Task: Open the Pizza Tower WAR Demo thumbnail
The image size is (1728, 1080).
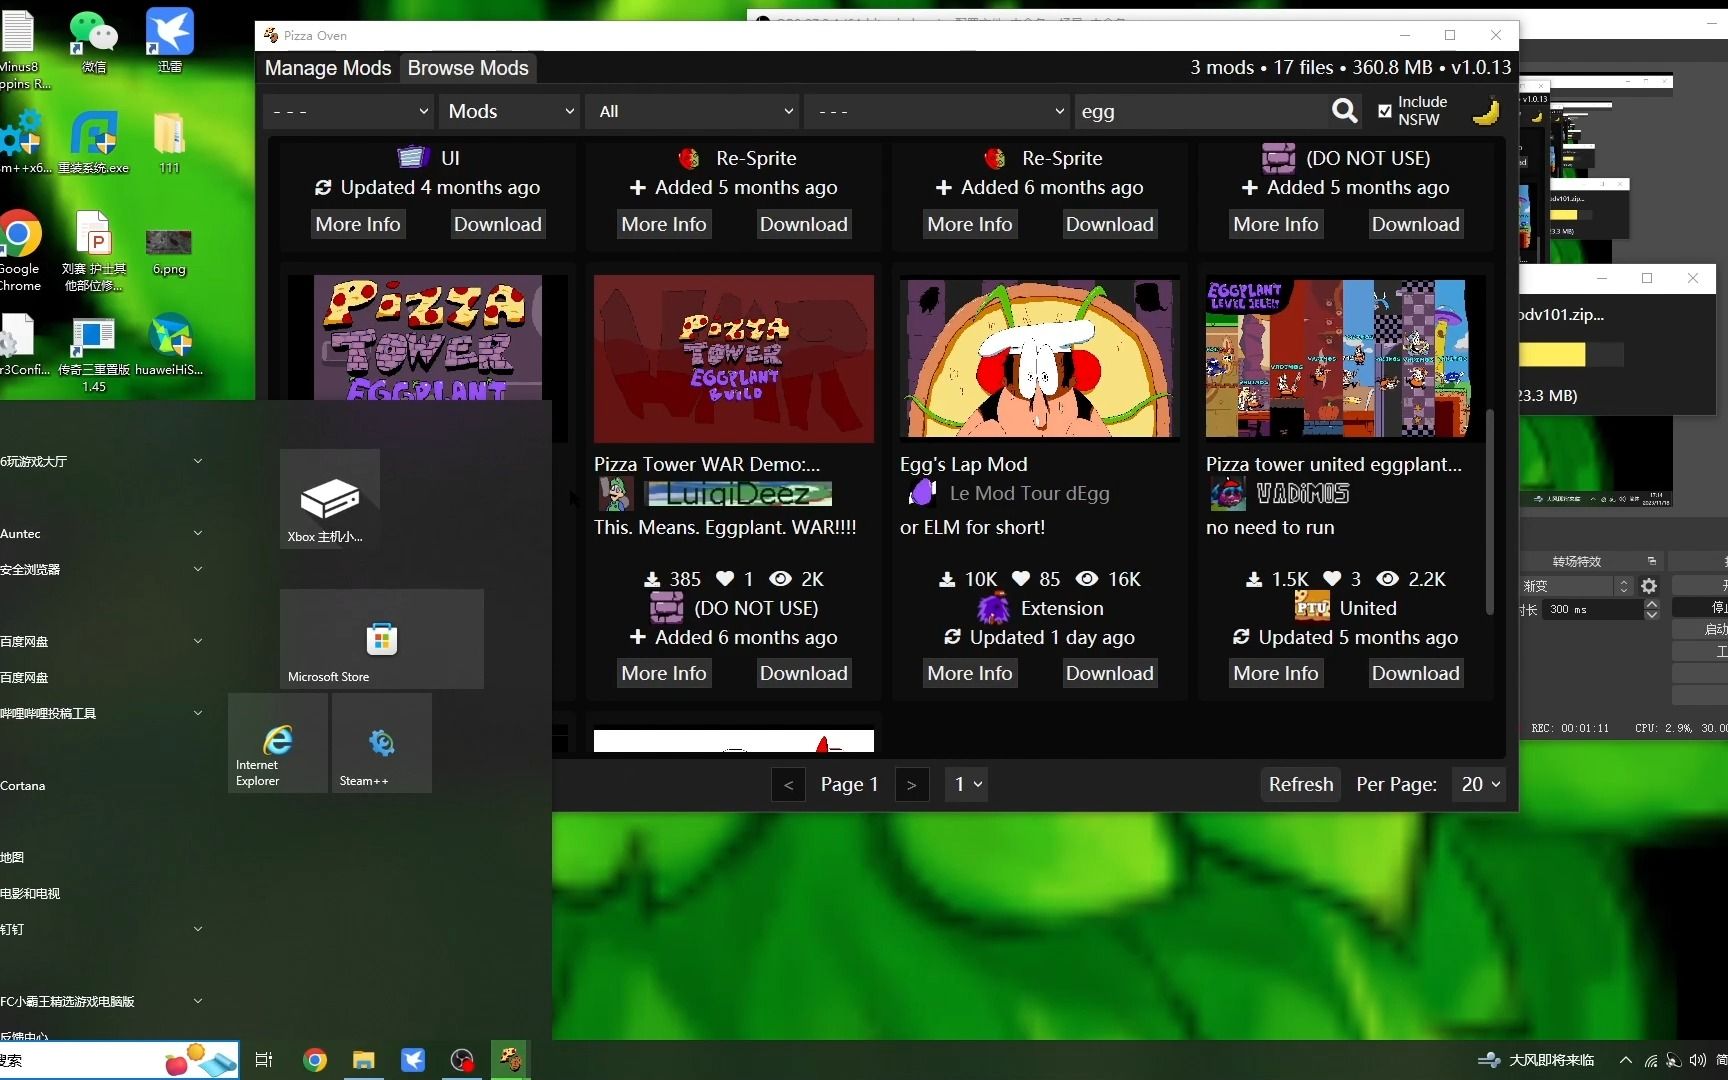Action: [734, 358]
